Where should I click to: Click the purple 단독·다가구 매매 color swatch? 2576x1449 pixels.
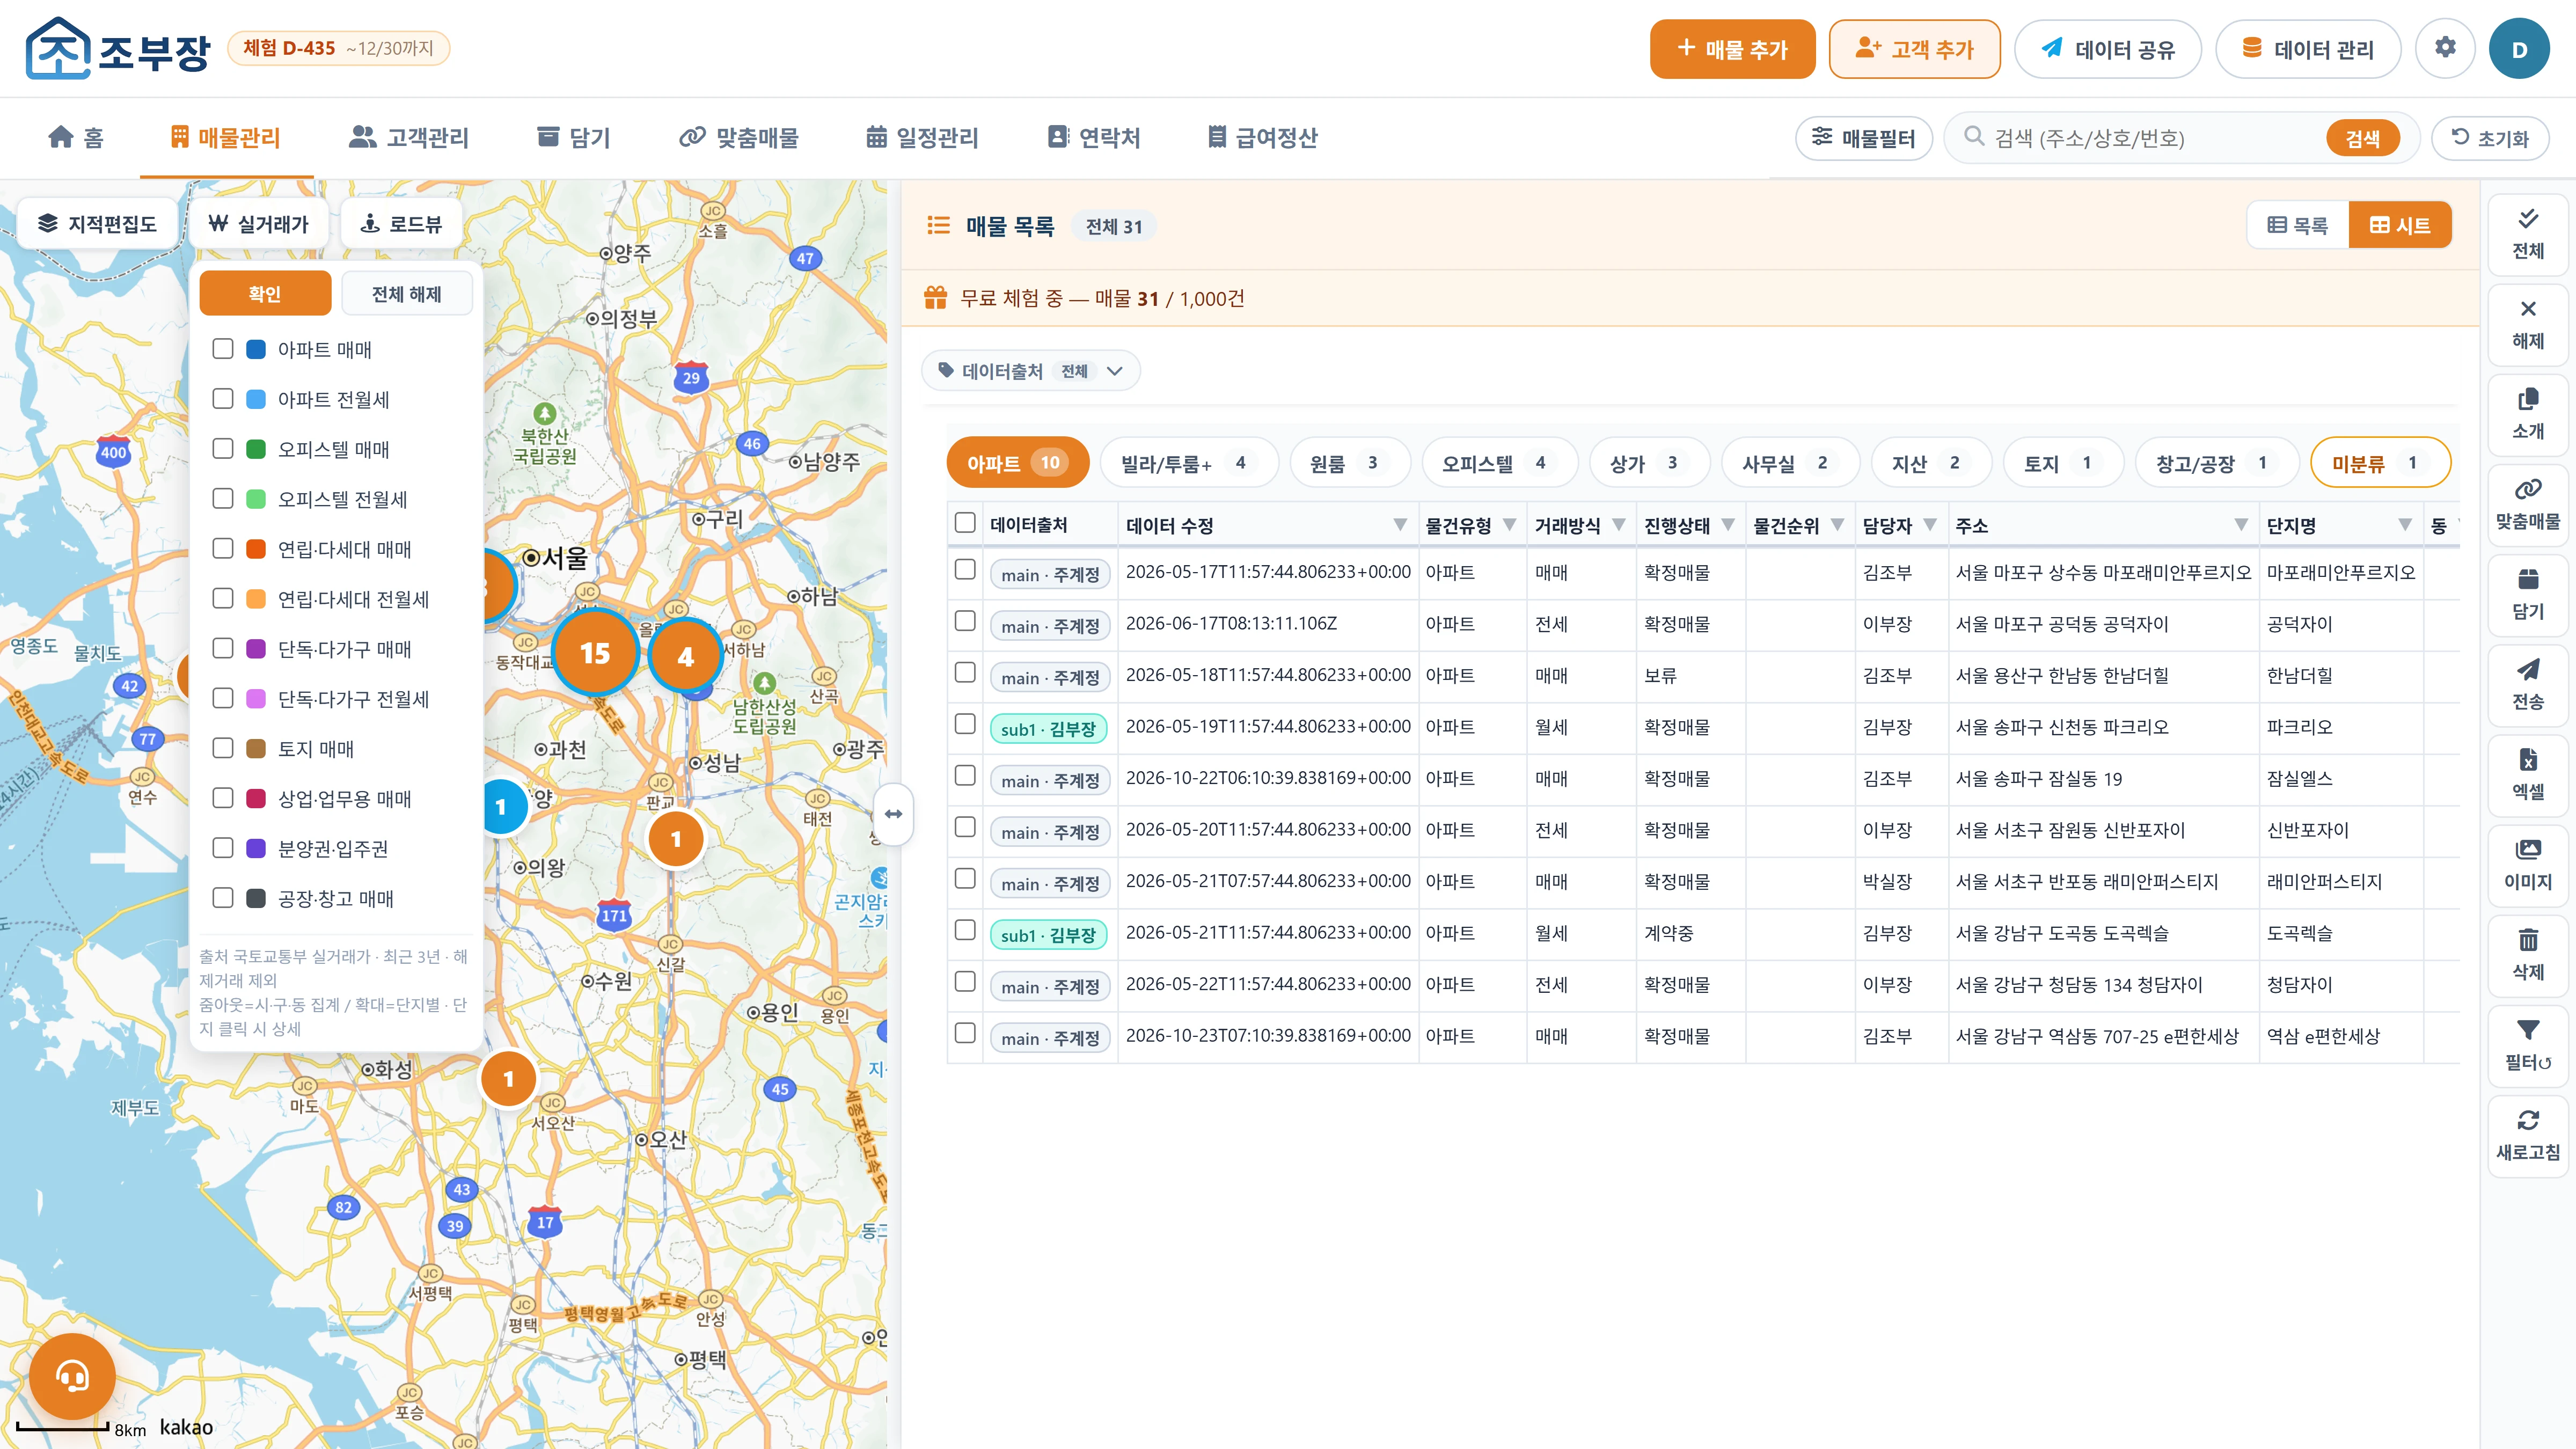point(256,648)
